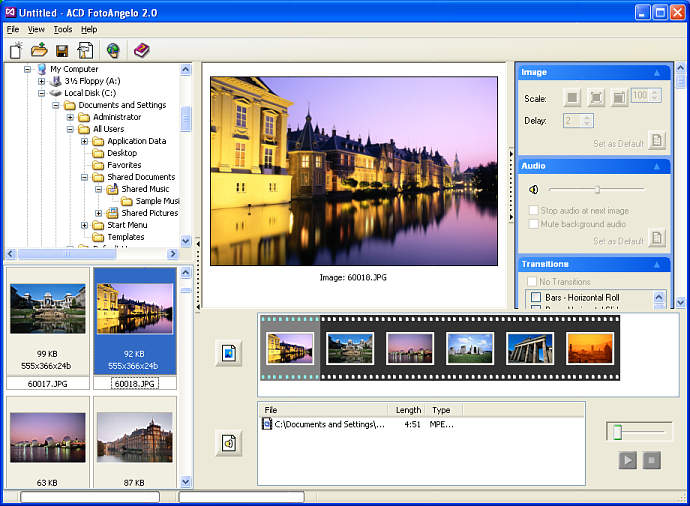Enable Stop audio at next image
Viewport: 690px width, 506px height.
click(534, 211)
